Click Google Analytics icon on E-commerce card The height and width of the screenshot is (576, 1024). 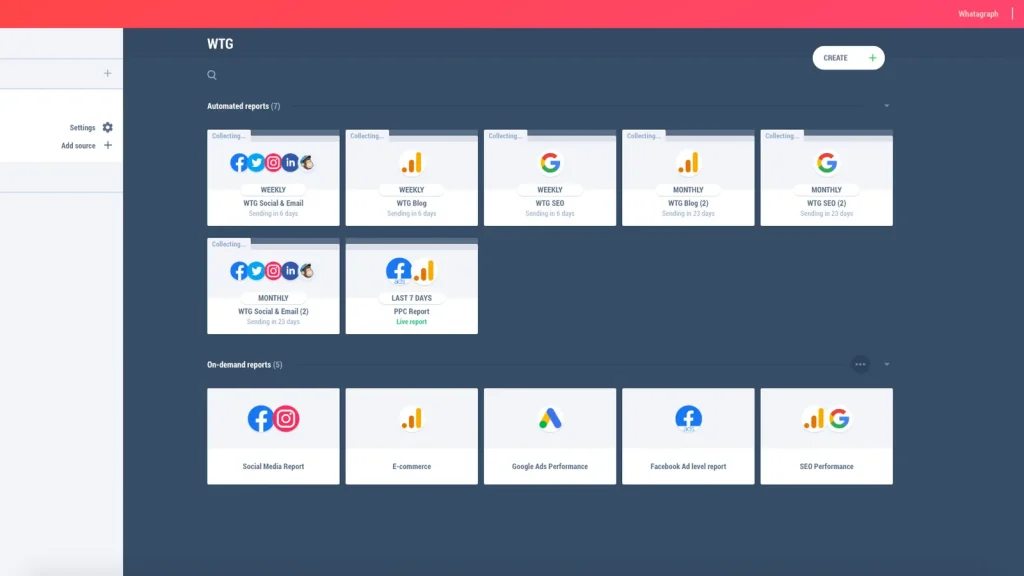[x=411, y=419]
